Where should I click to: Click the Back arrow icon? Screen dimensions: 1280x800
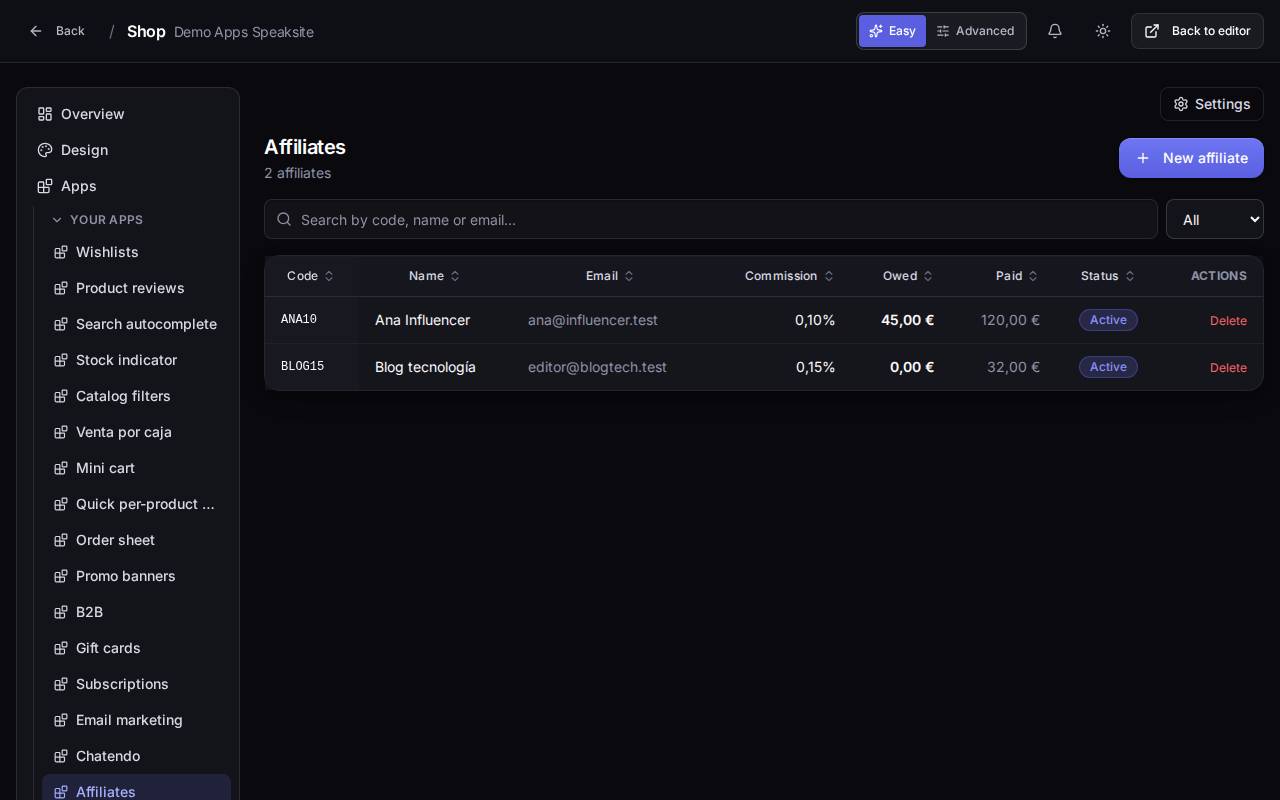pos(36,31)
